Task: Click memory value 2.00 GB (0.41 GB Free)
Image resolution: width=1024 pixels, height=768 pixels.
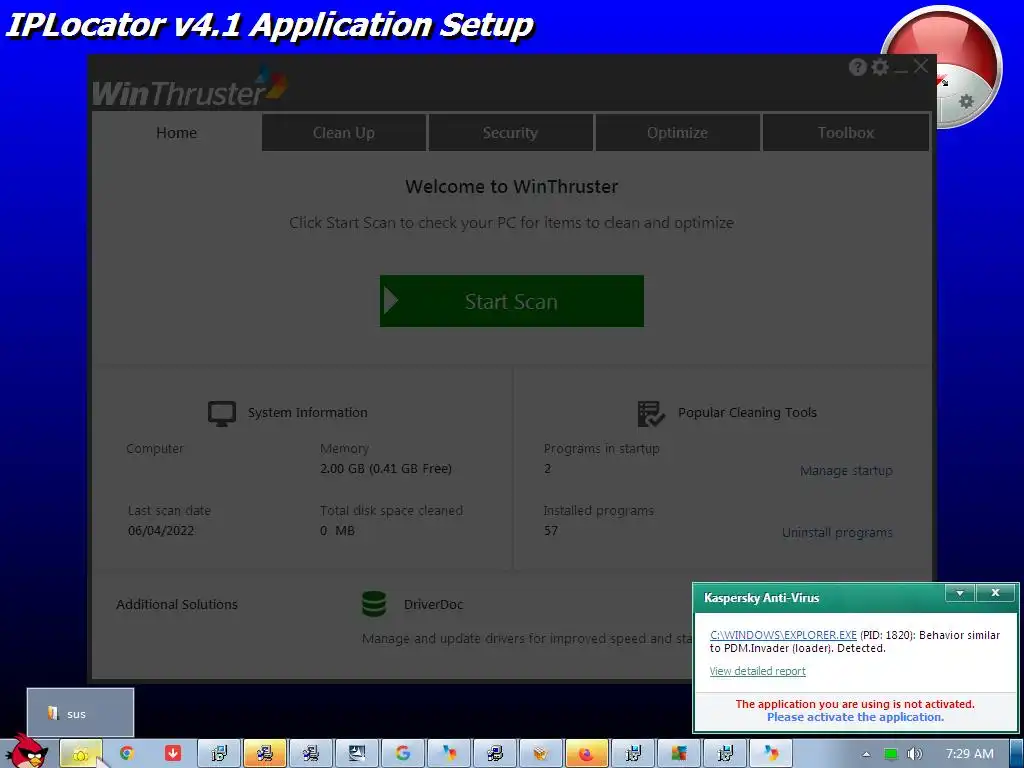Action: [386, 469]
